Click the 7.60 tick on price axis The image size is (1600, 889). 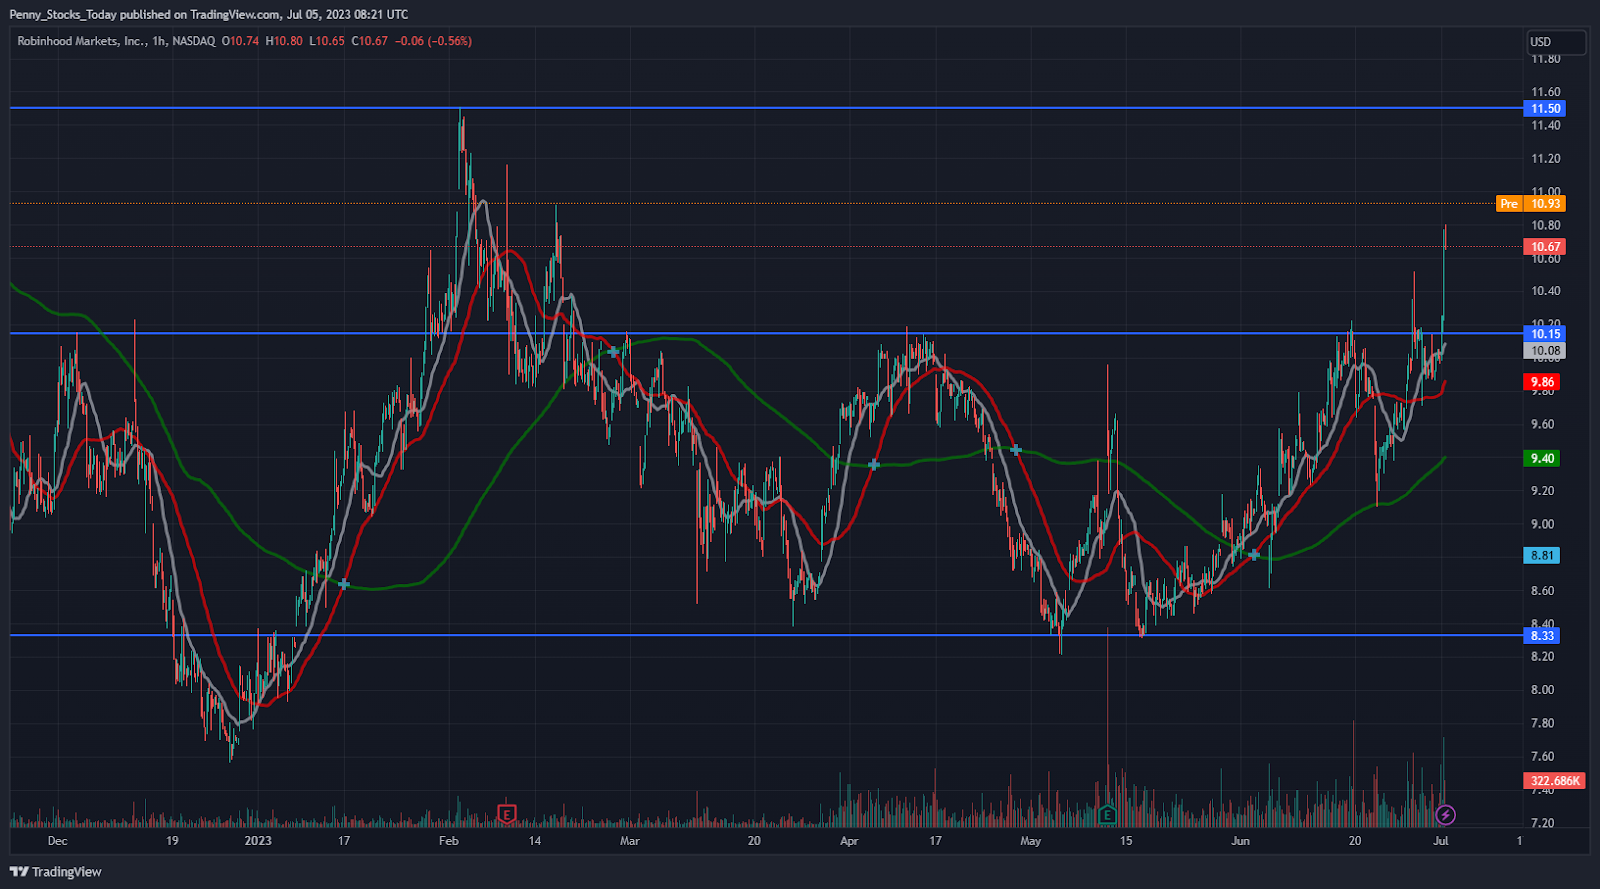pos(1543,757)
